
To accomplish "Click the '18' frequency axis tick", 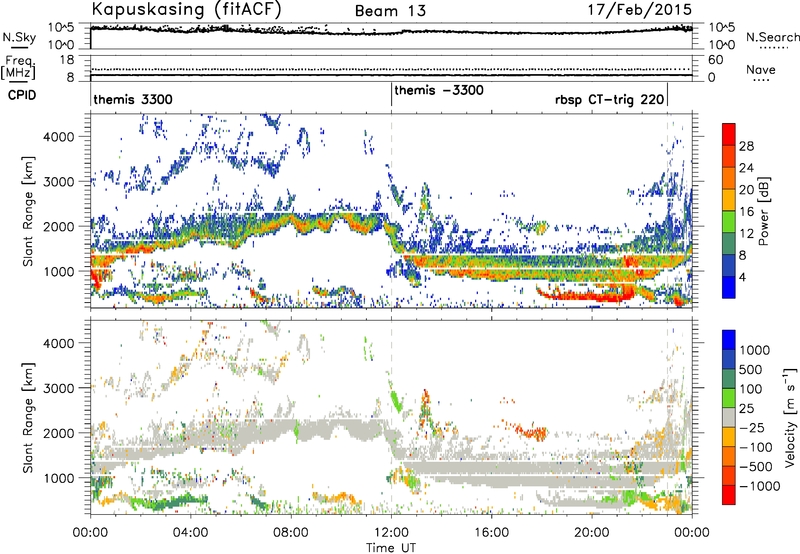I will point(67,60).
